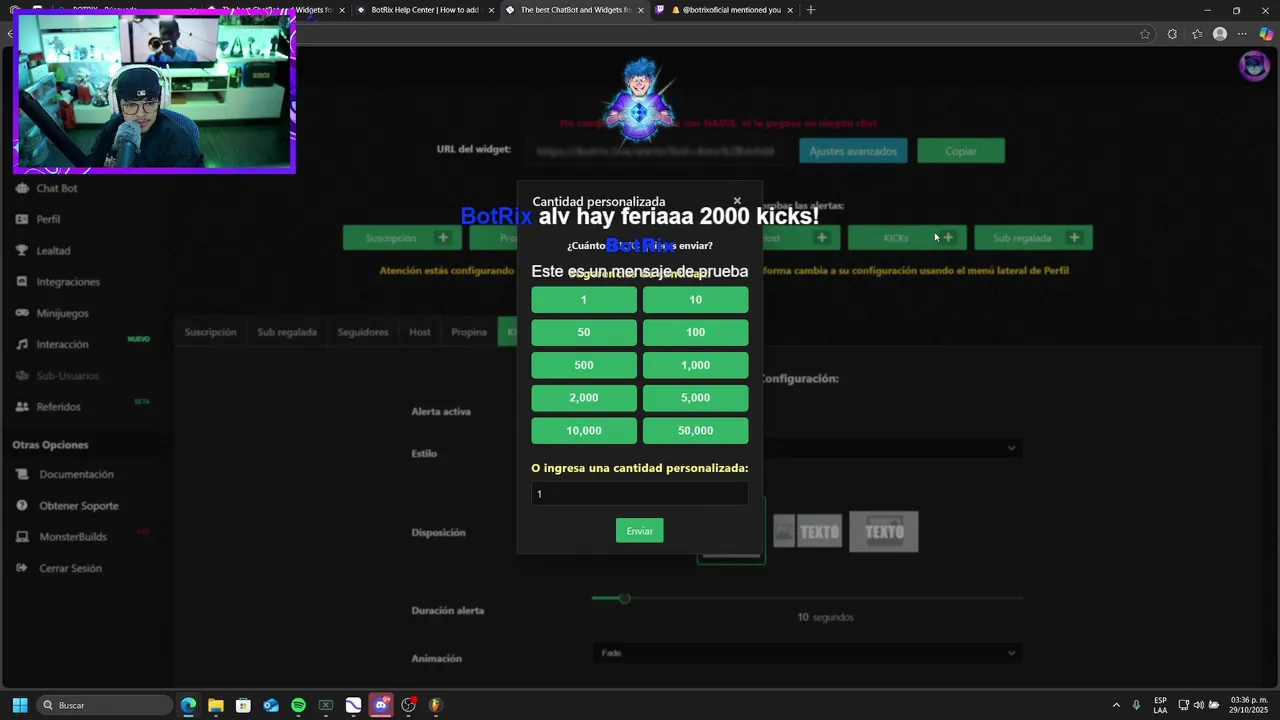Open Microsoft Edge from taskbar
1280x720 pixels.
pos(188,705)
